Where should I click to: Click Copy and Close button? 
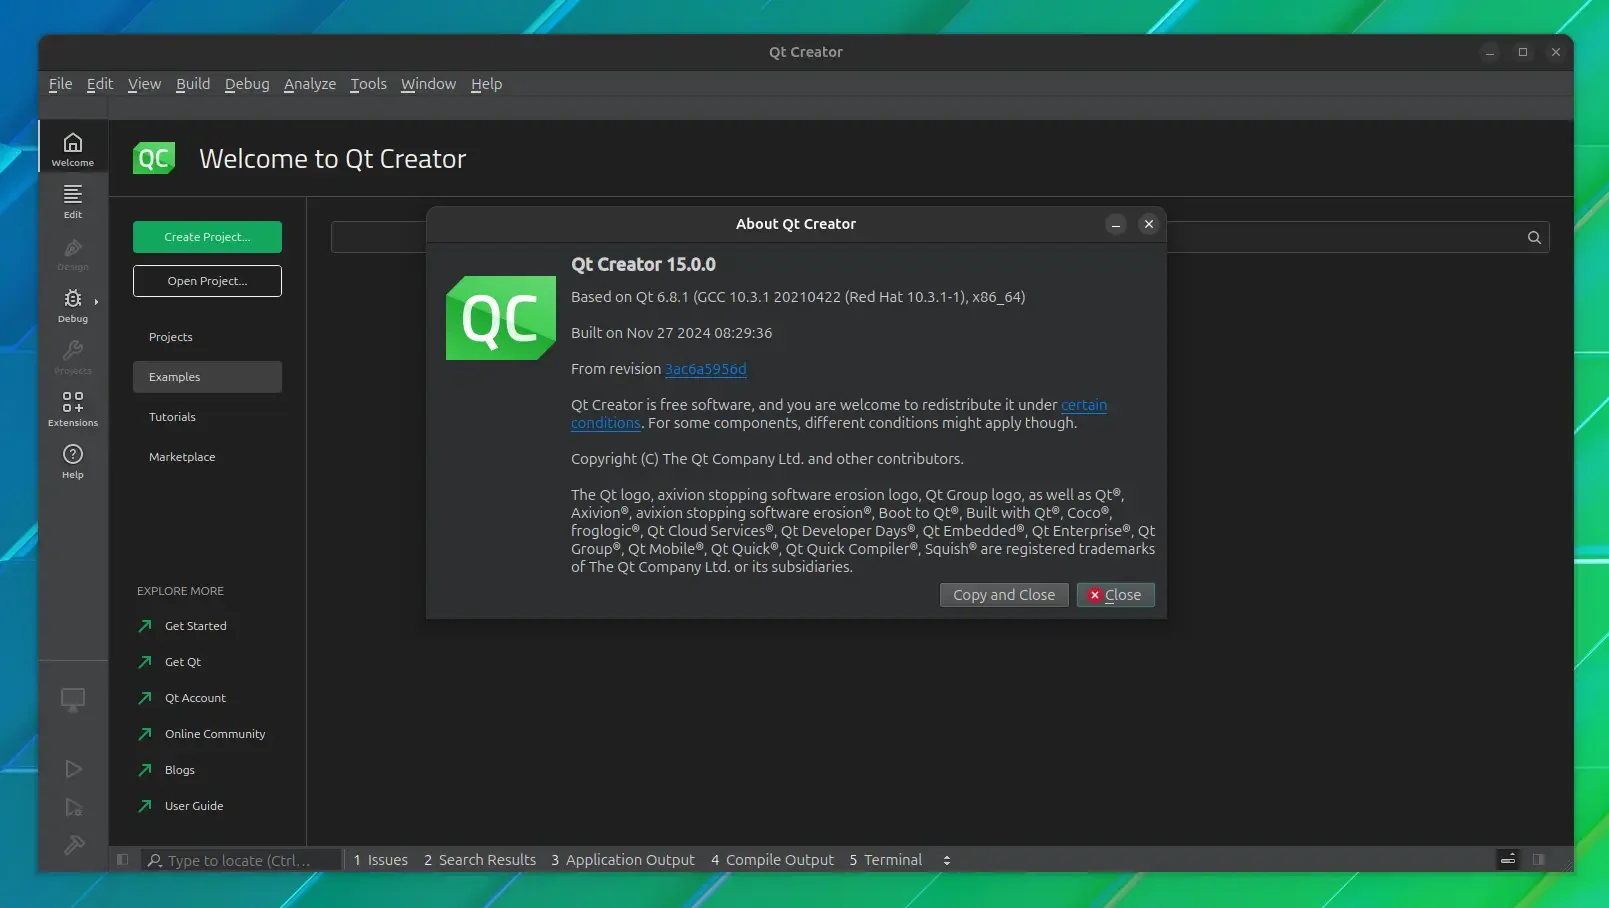click(x=1004, y=595)
